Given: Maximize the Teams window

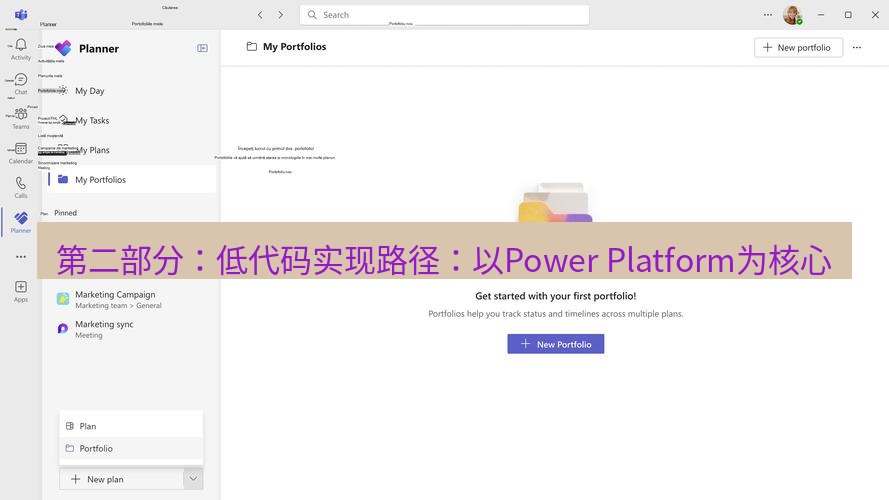Looking at the screenshot, I should (848, 15).
